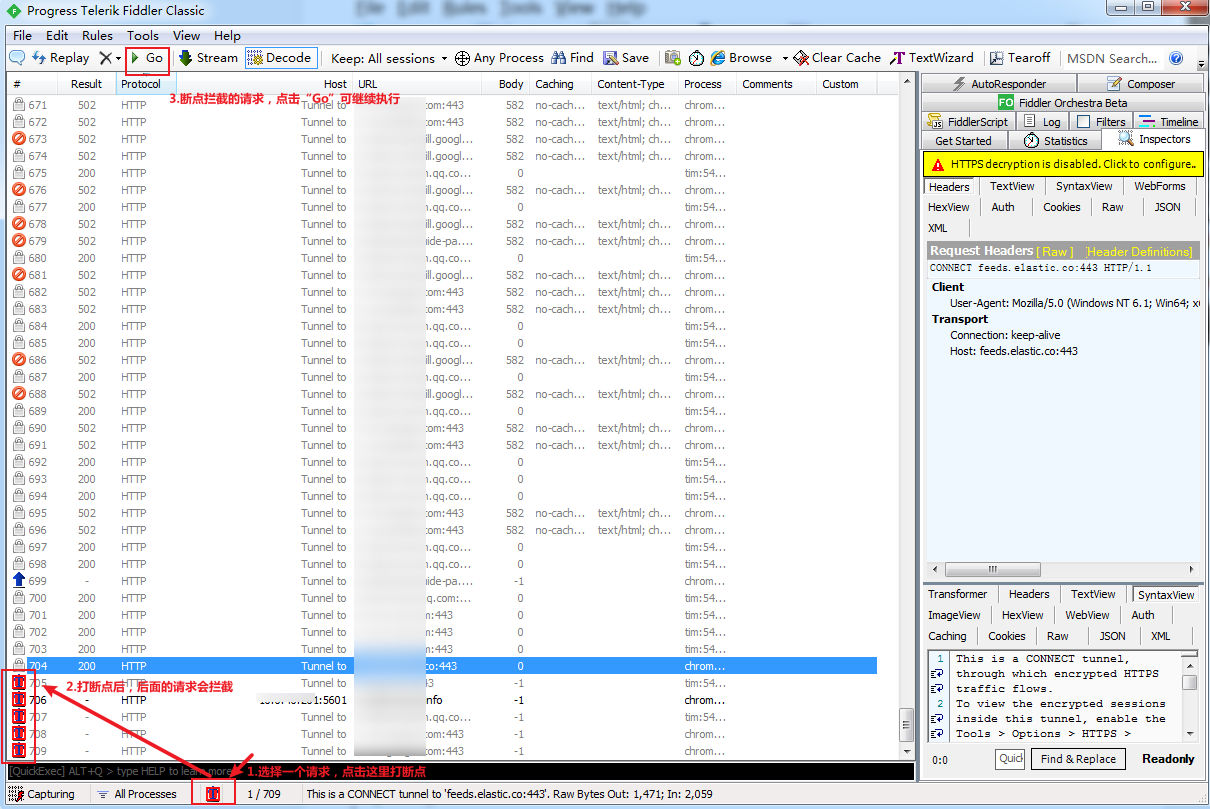Open the All Processes filter in status bar
The height and width of the screenshot is (809, 1210).
coord(137,794)
